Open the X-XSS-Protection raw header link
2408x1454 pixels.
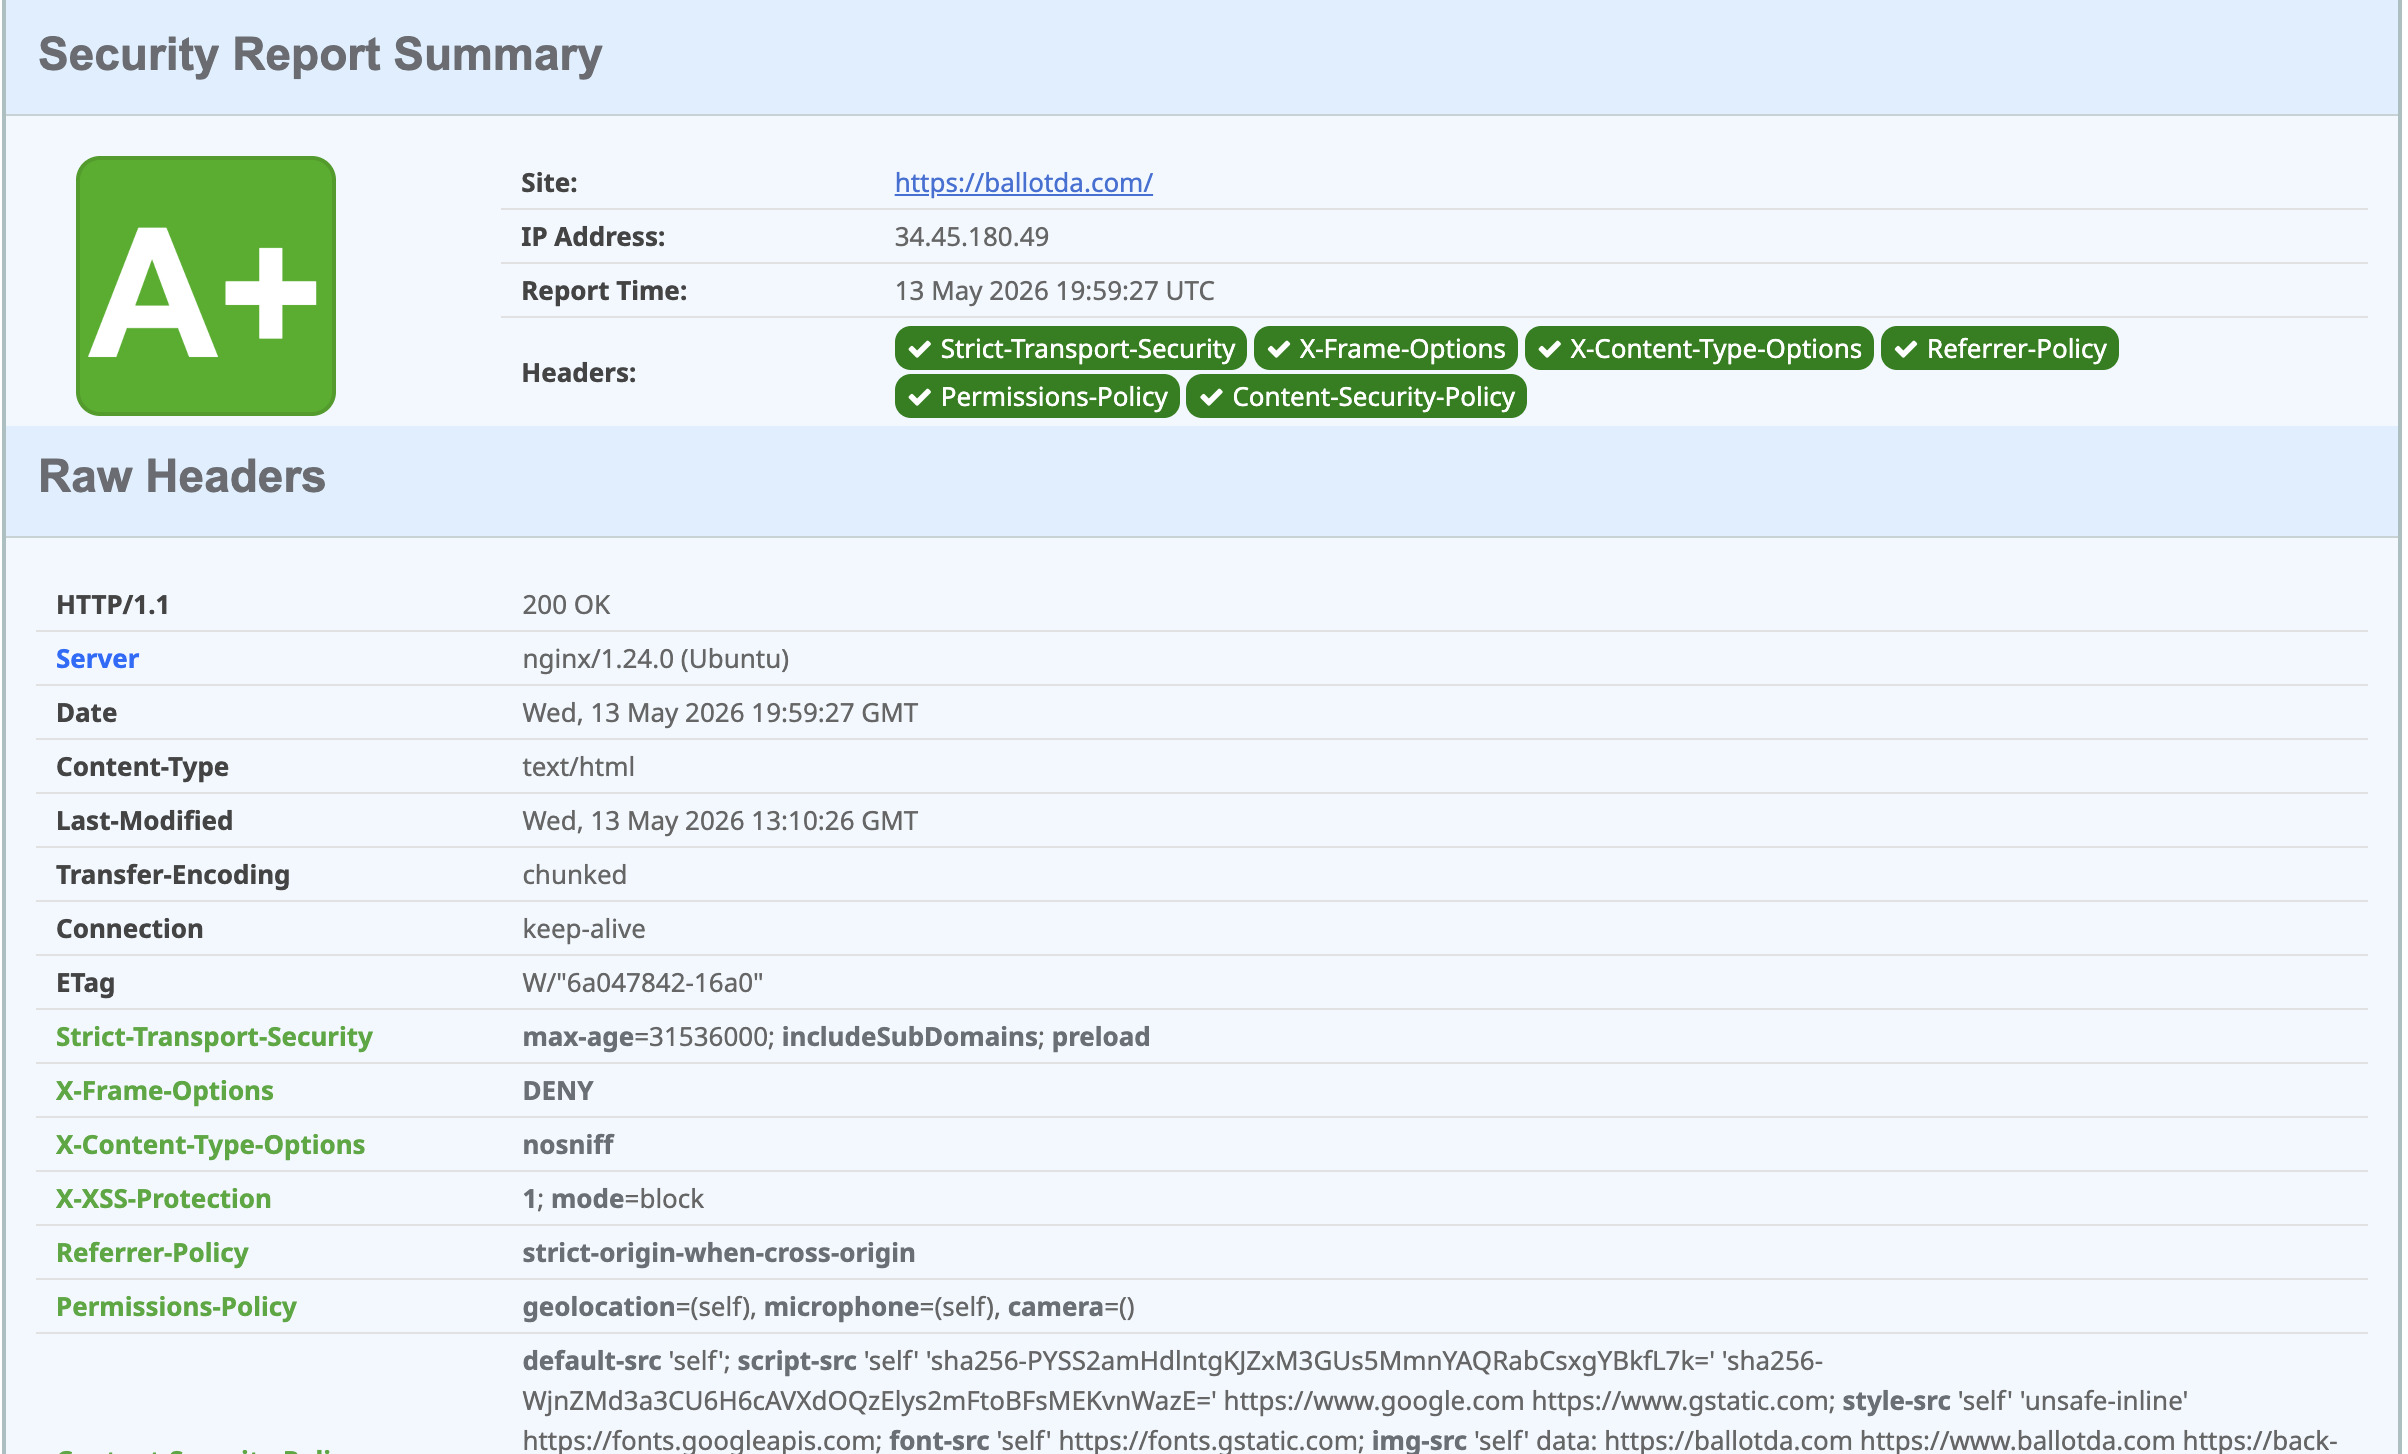[x=163, y=1199]
